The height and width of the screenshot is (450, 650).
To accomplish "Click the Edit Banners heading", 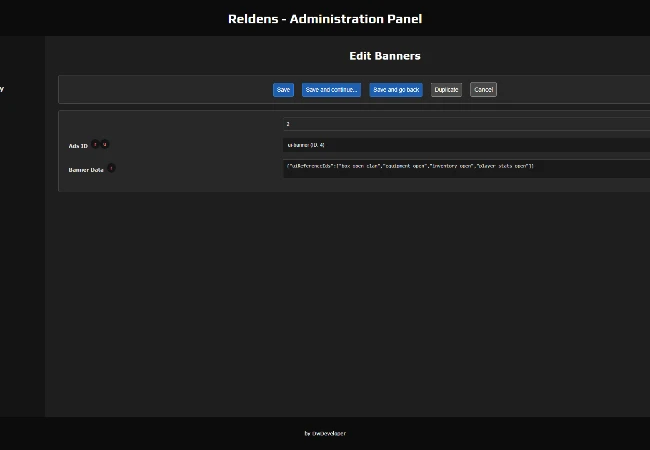I will [x=385, y=56].
